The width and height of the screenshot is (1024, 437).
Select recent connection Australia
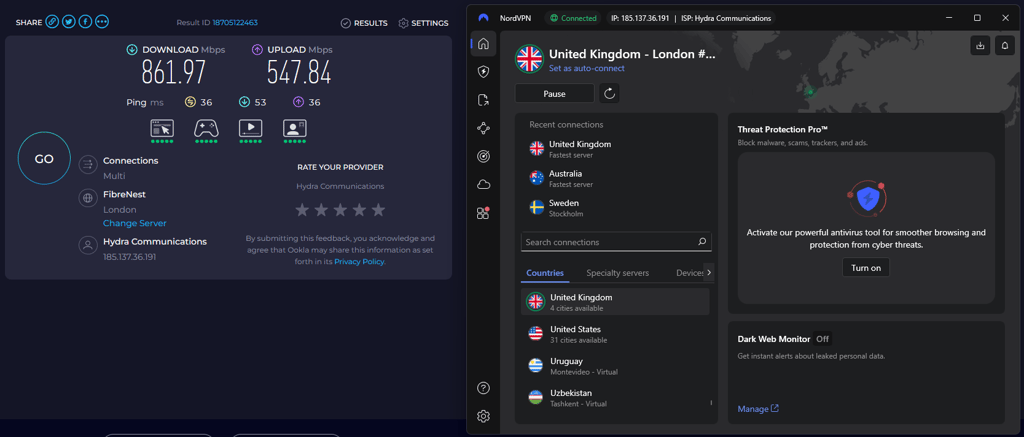[616, 178]
